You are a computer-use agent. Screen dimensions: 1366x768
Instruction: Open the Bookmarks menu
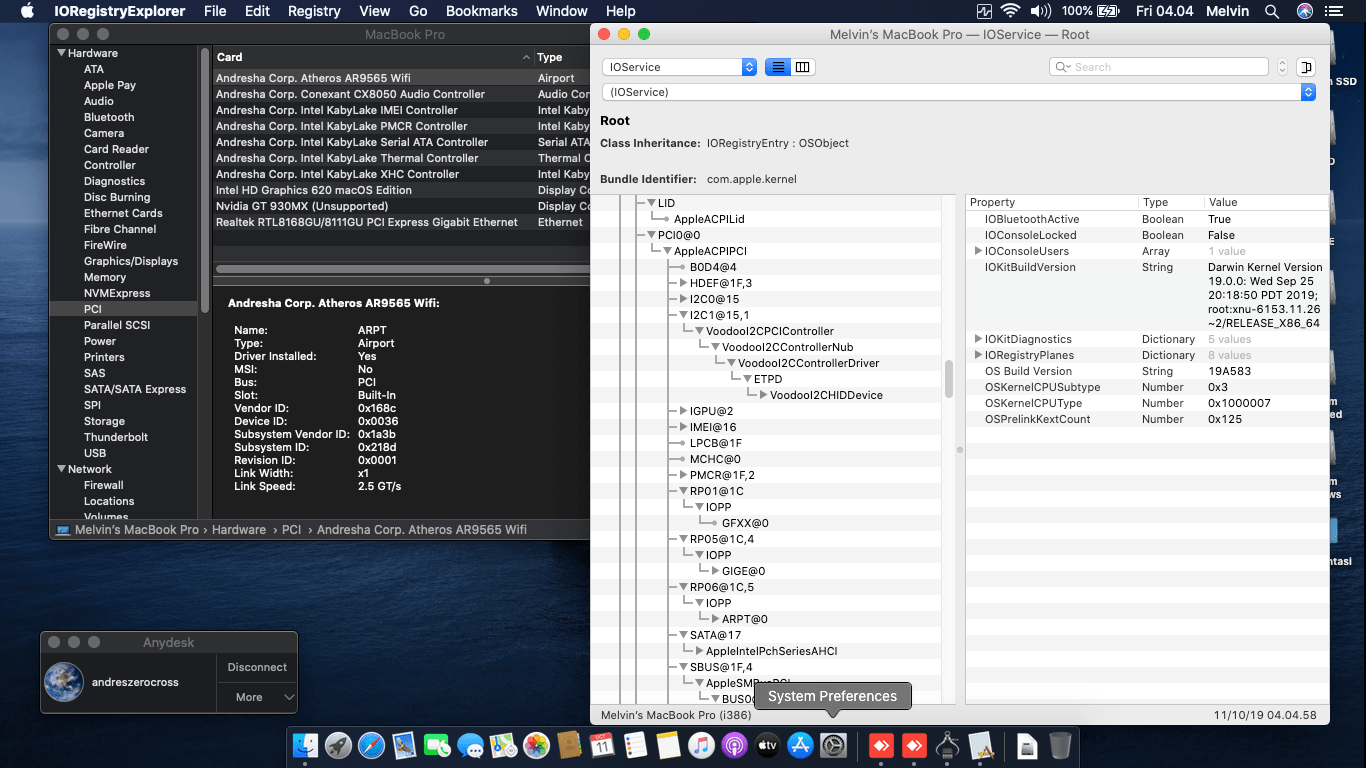click(482, 11)
